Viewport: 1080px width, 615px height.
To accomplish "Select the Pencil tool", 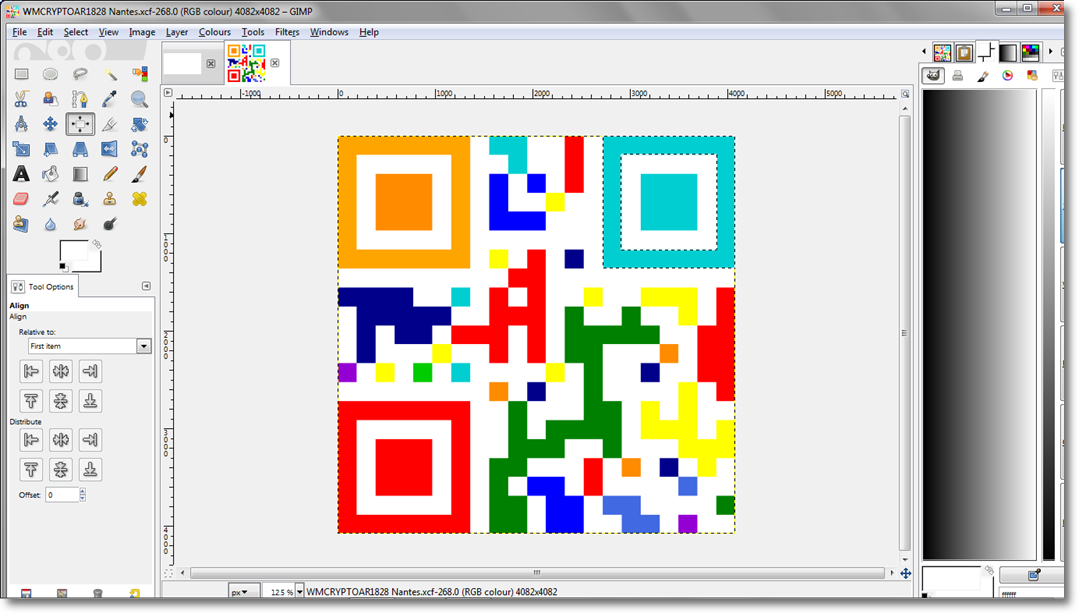I will [110, 174].
